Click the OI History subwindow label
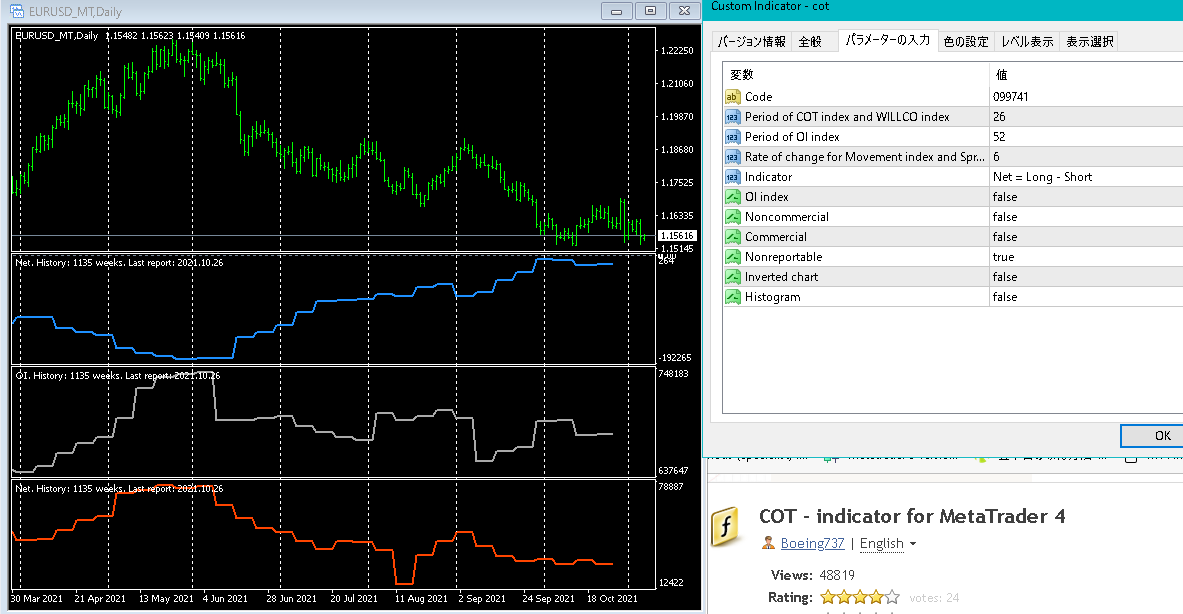Image resolution: width=1183 pixels, height=614 pixels. (118, 376)
